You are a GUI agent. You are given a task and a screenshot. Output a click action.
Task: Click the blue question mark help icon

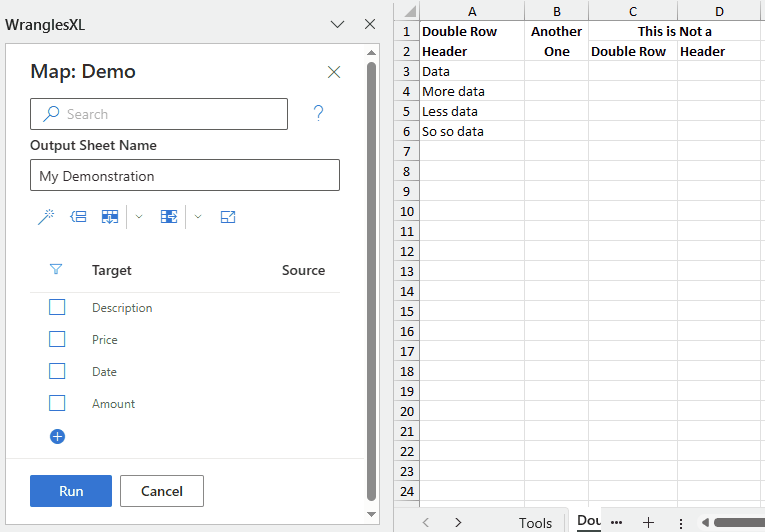click(x=318, y=114)
